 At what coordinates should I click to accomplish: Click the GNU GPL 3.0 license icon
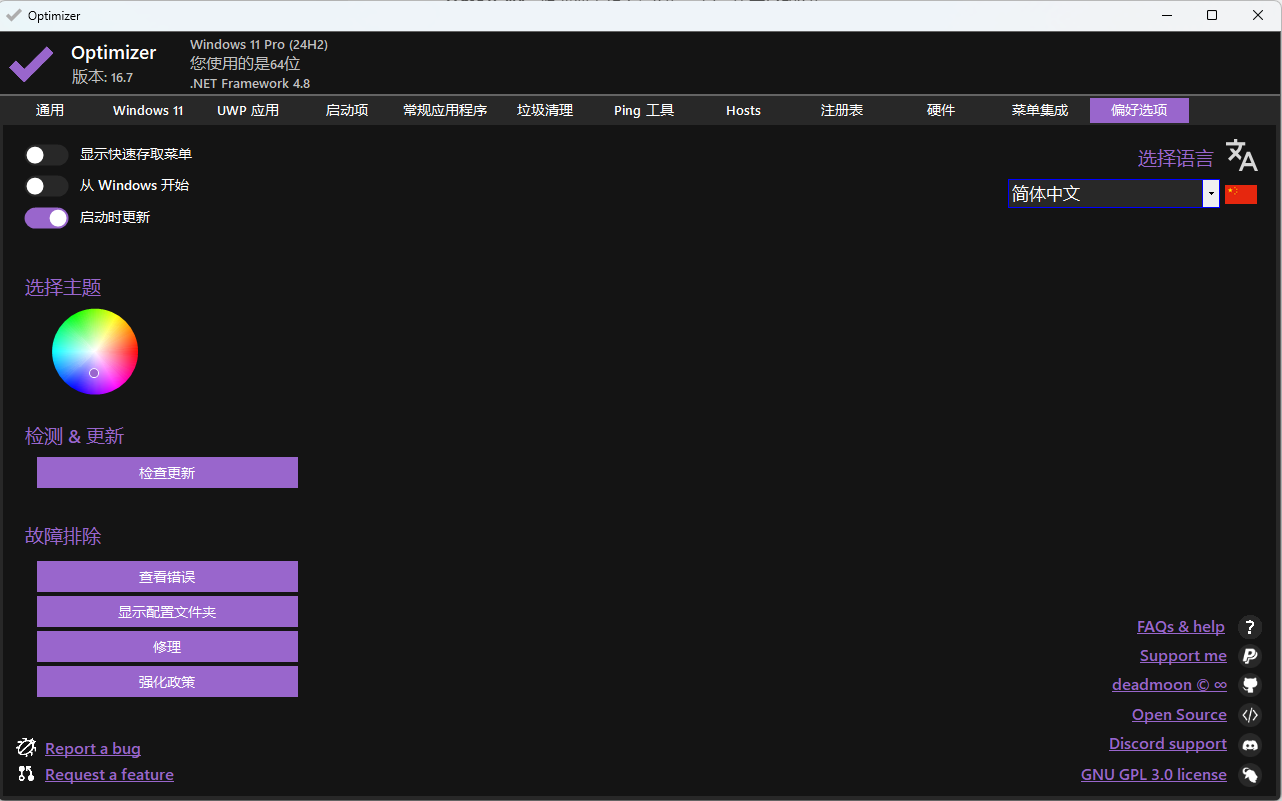(1249, 774)
